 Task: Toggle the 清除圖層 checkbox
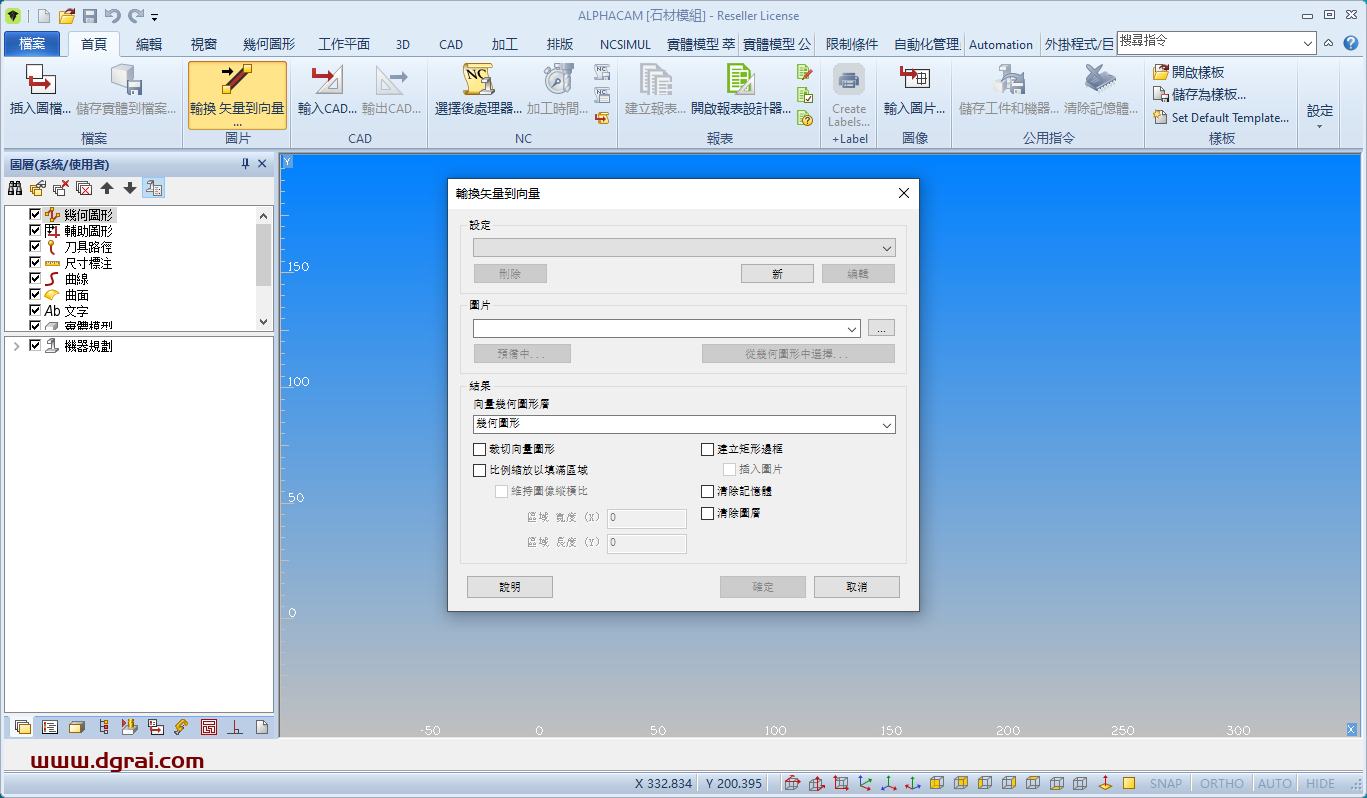pyautogui.click(x=707, y=513)
